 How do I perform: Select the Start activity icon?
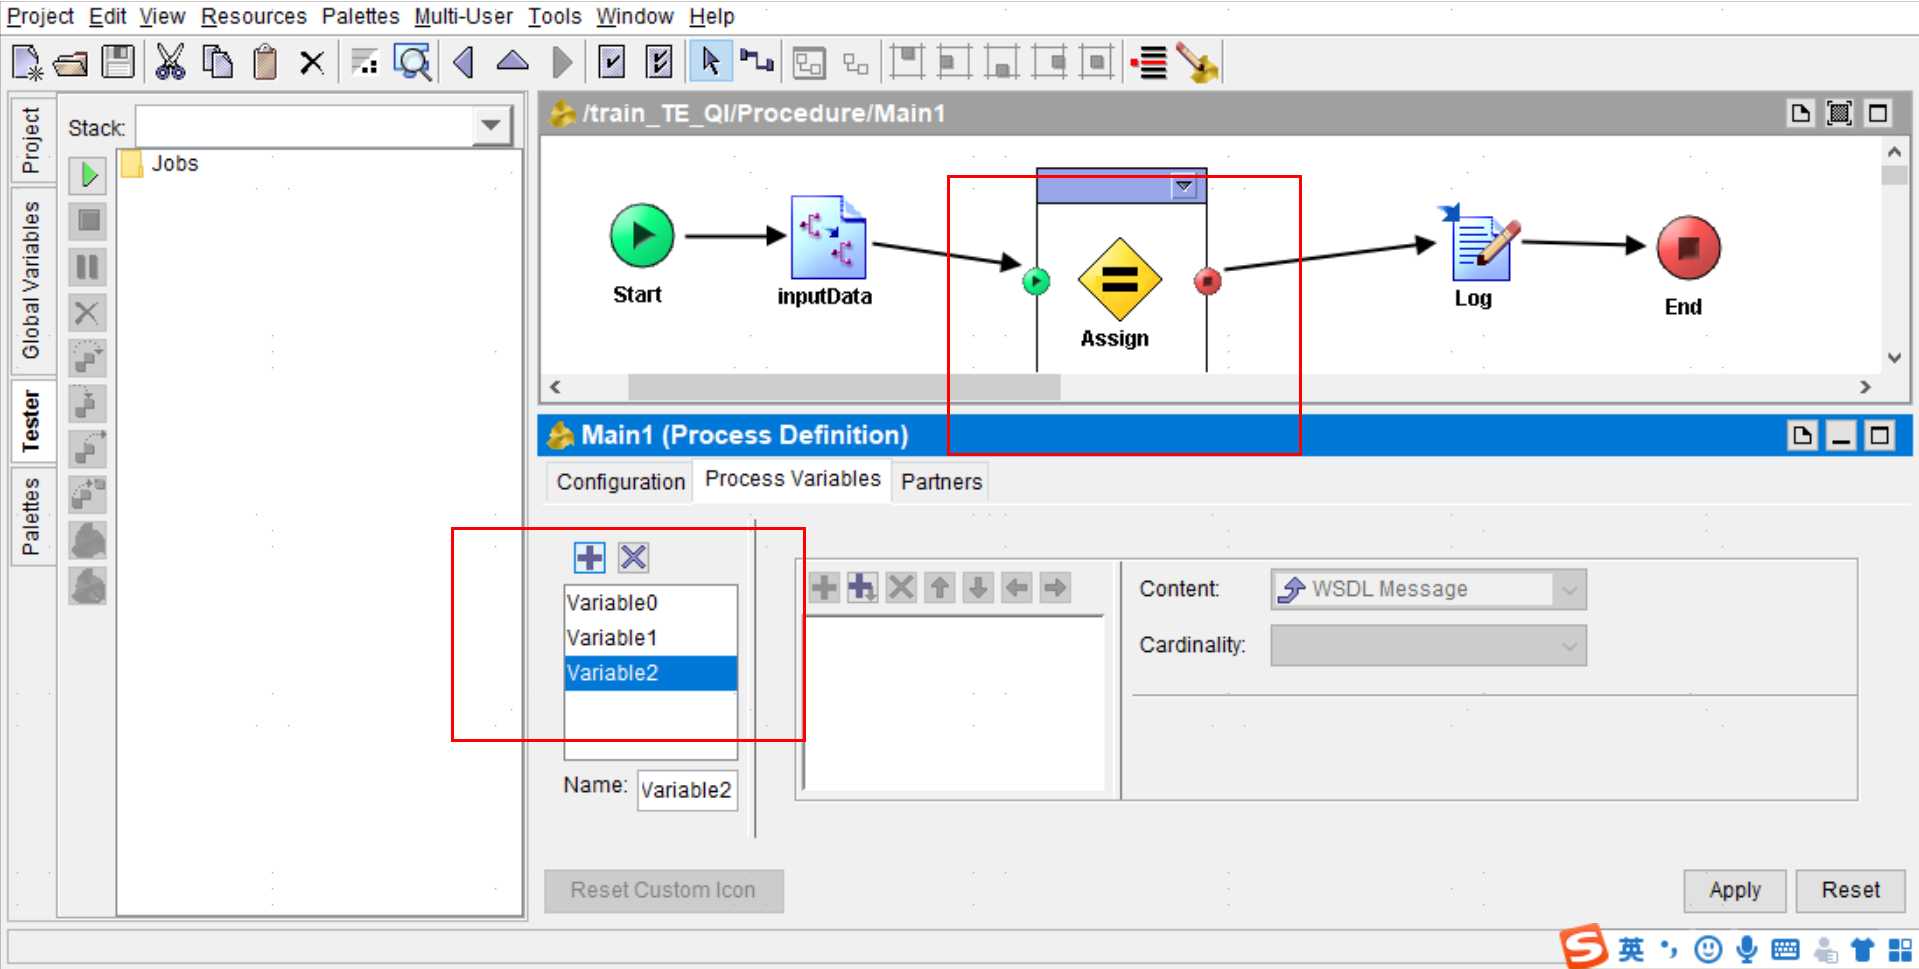641,236
